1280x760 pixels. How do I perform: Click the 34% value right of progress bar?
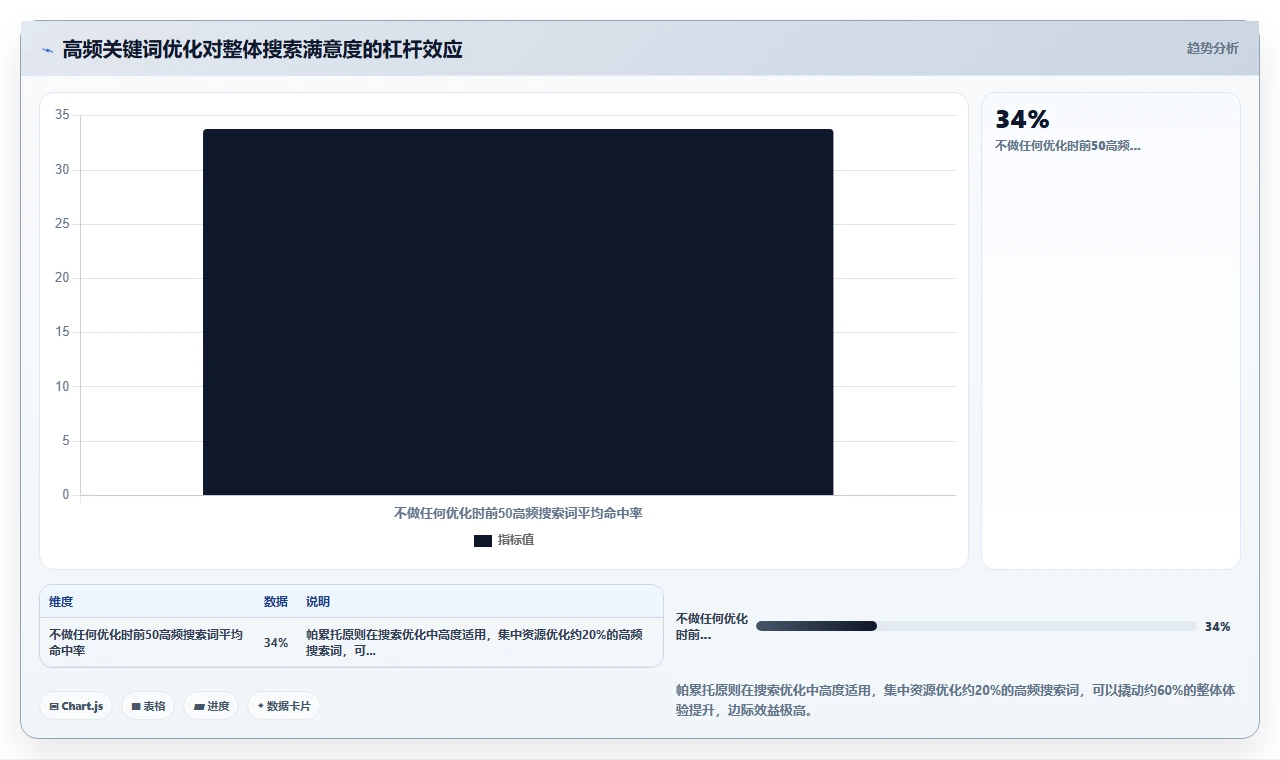1217,627
